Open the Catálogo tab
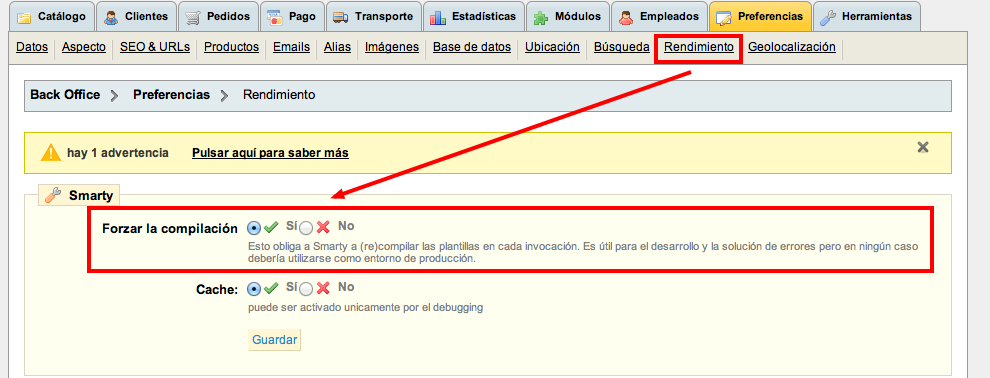The height and width of the screenshot is (378, 990). pos(52,16)
